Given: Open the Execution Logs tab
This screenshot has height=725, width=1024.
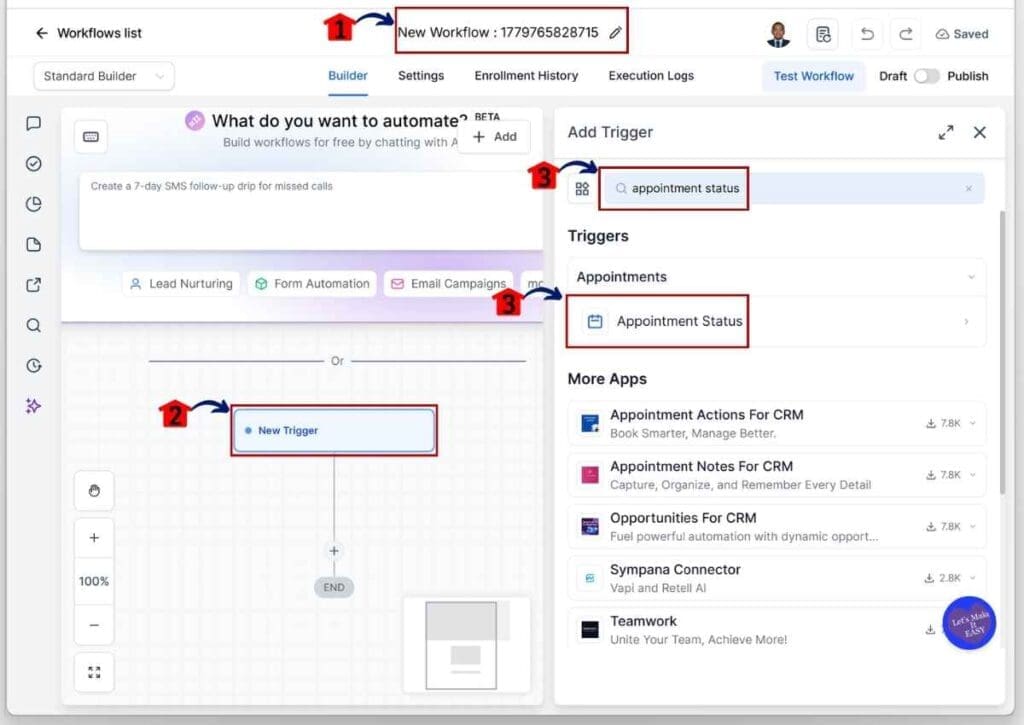Looking at the screenshot, I should click(x=650, y=76).
